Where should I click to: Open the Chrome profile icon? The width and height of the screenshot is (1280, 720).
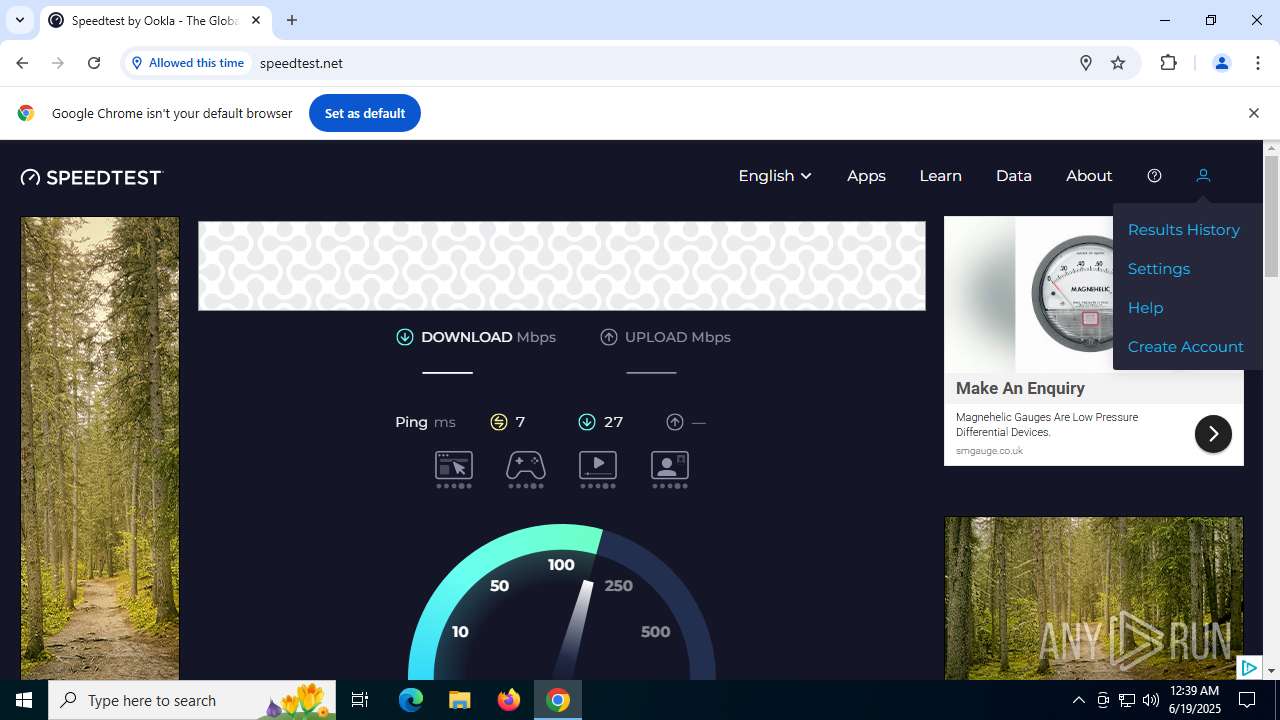tap(1221, 63)
